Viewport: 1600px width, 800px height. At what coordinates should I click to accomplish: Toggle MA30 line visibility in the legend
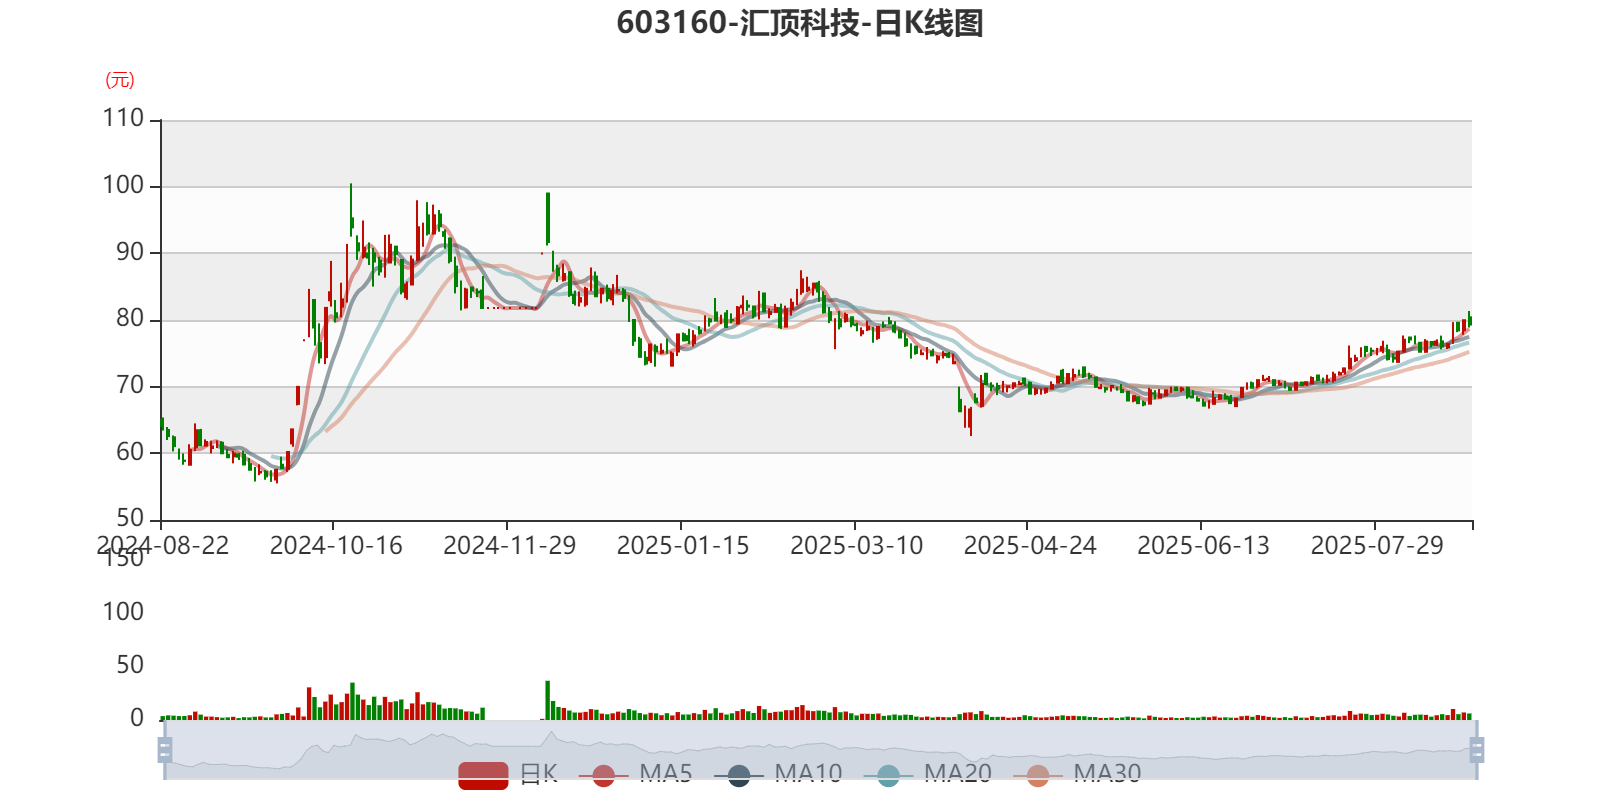(1077, 774)
